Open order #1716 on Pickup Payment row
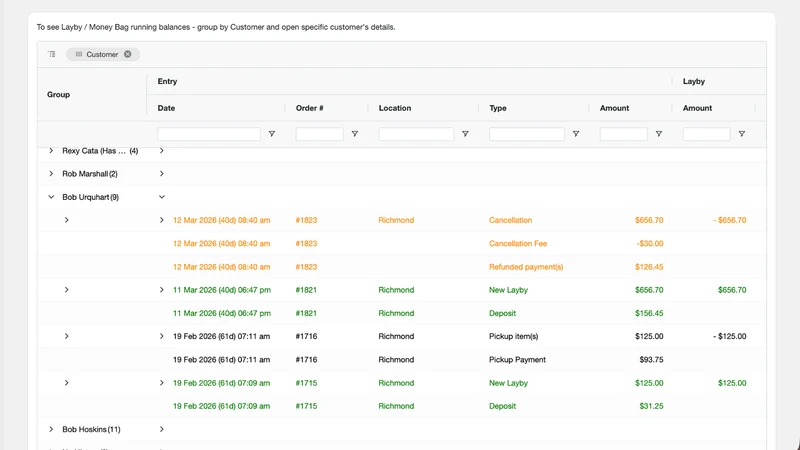Screen dimensions: 800x450 (x=306, y=360)
